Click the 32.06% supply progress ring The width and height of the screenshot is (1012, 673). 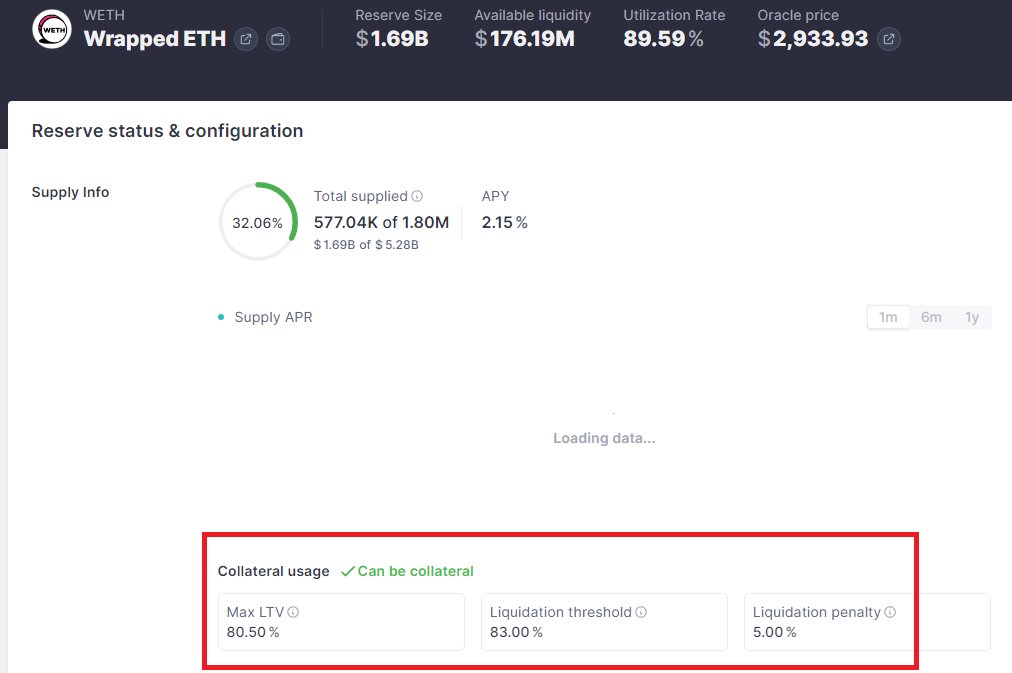tap(258, 222)
